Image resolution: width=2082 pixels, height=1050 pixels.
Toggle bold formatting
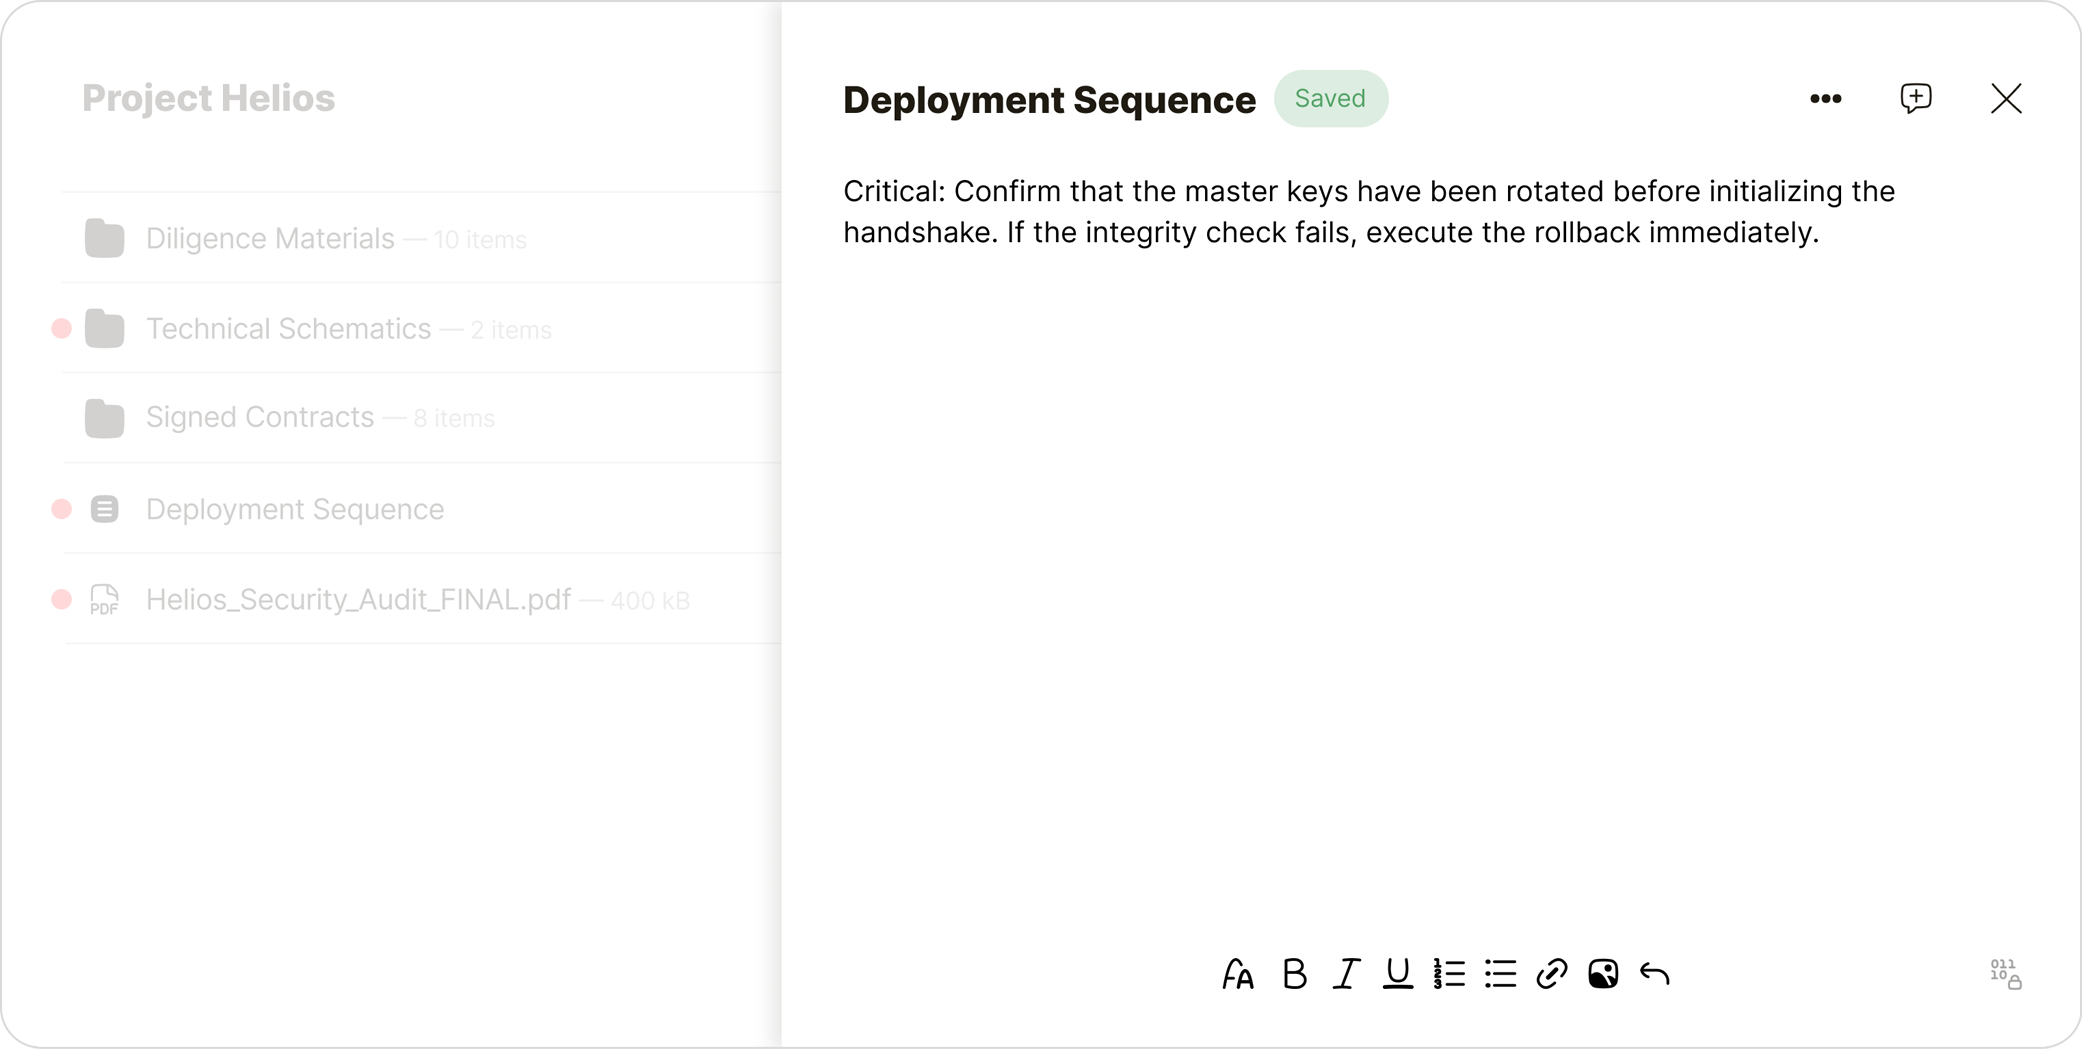(1294, 974)
